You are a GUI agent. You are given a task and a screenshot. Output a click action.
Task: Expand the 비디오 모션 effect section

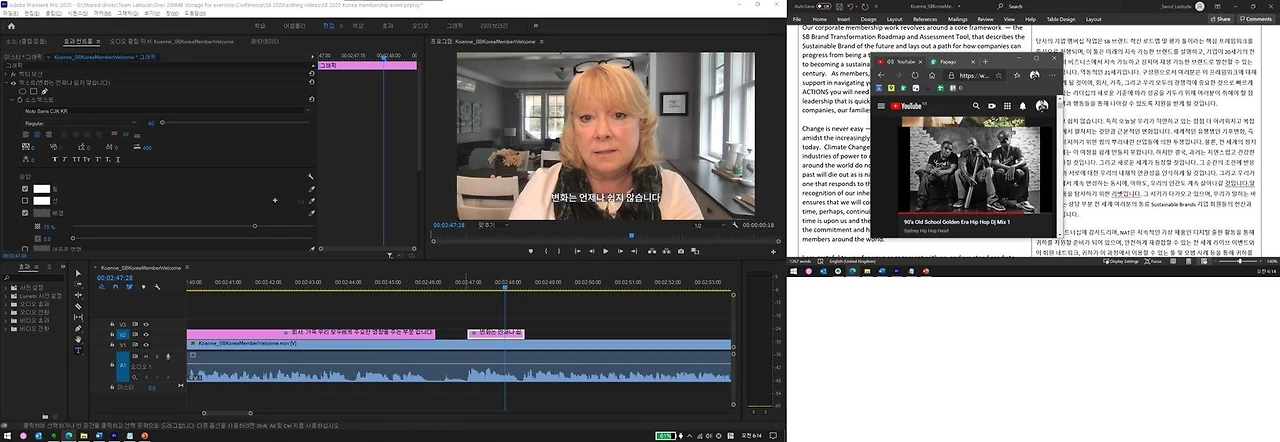(x=5, y=74)
